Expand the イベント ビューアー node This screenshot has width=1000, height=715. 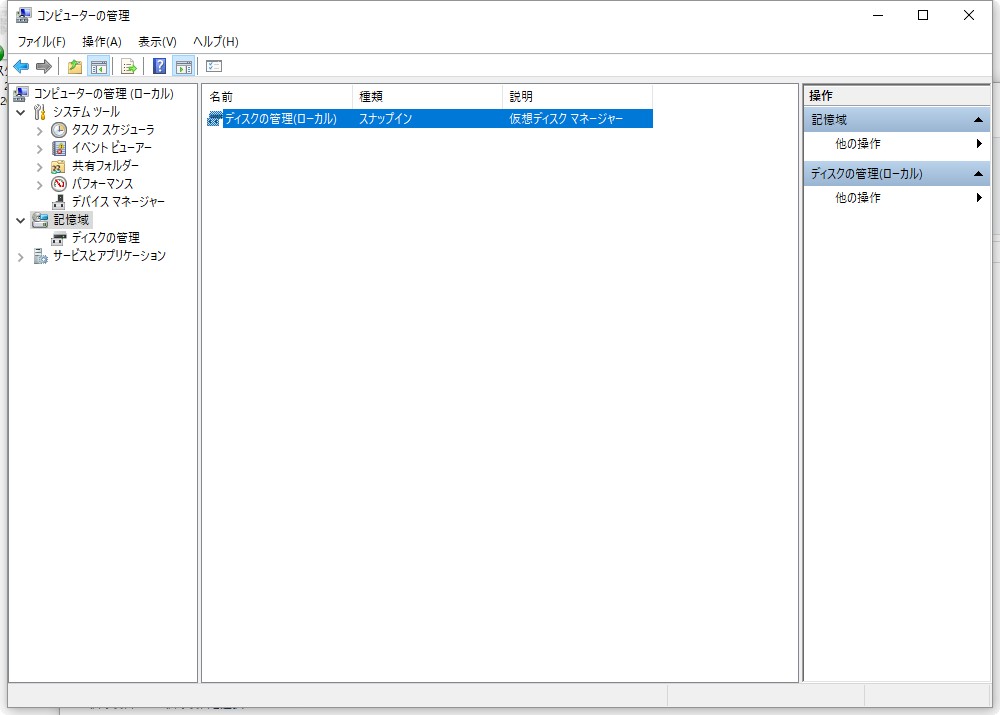tap(40, 149)
